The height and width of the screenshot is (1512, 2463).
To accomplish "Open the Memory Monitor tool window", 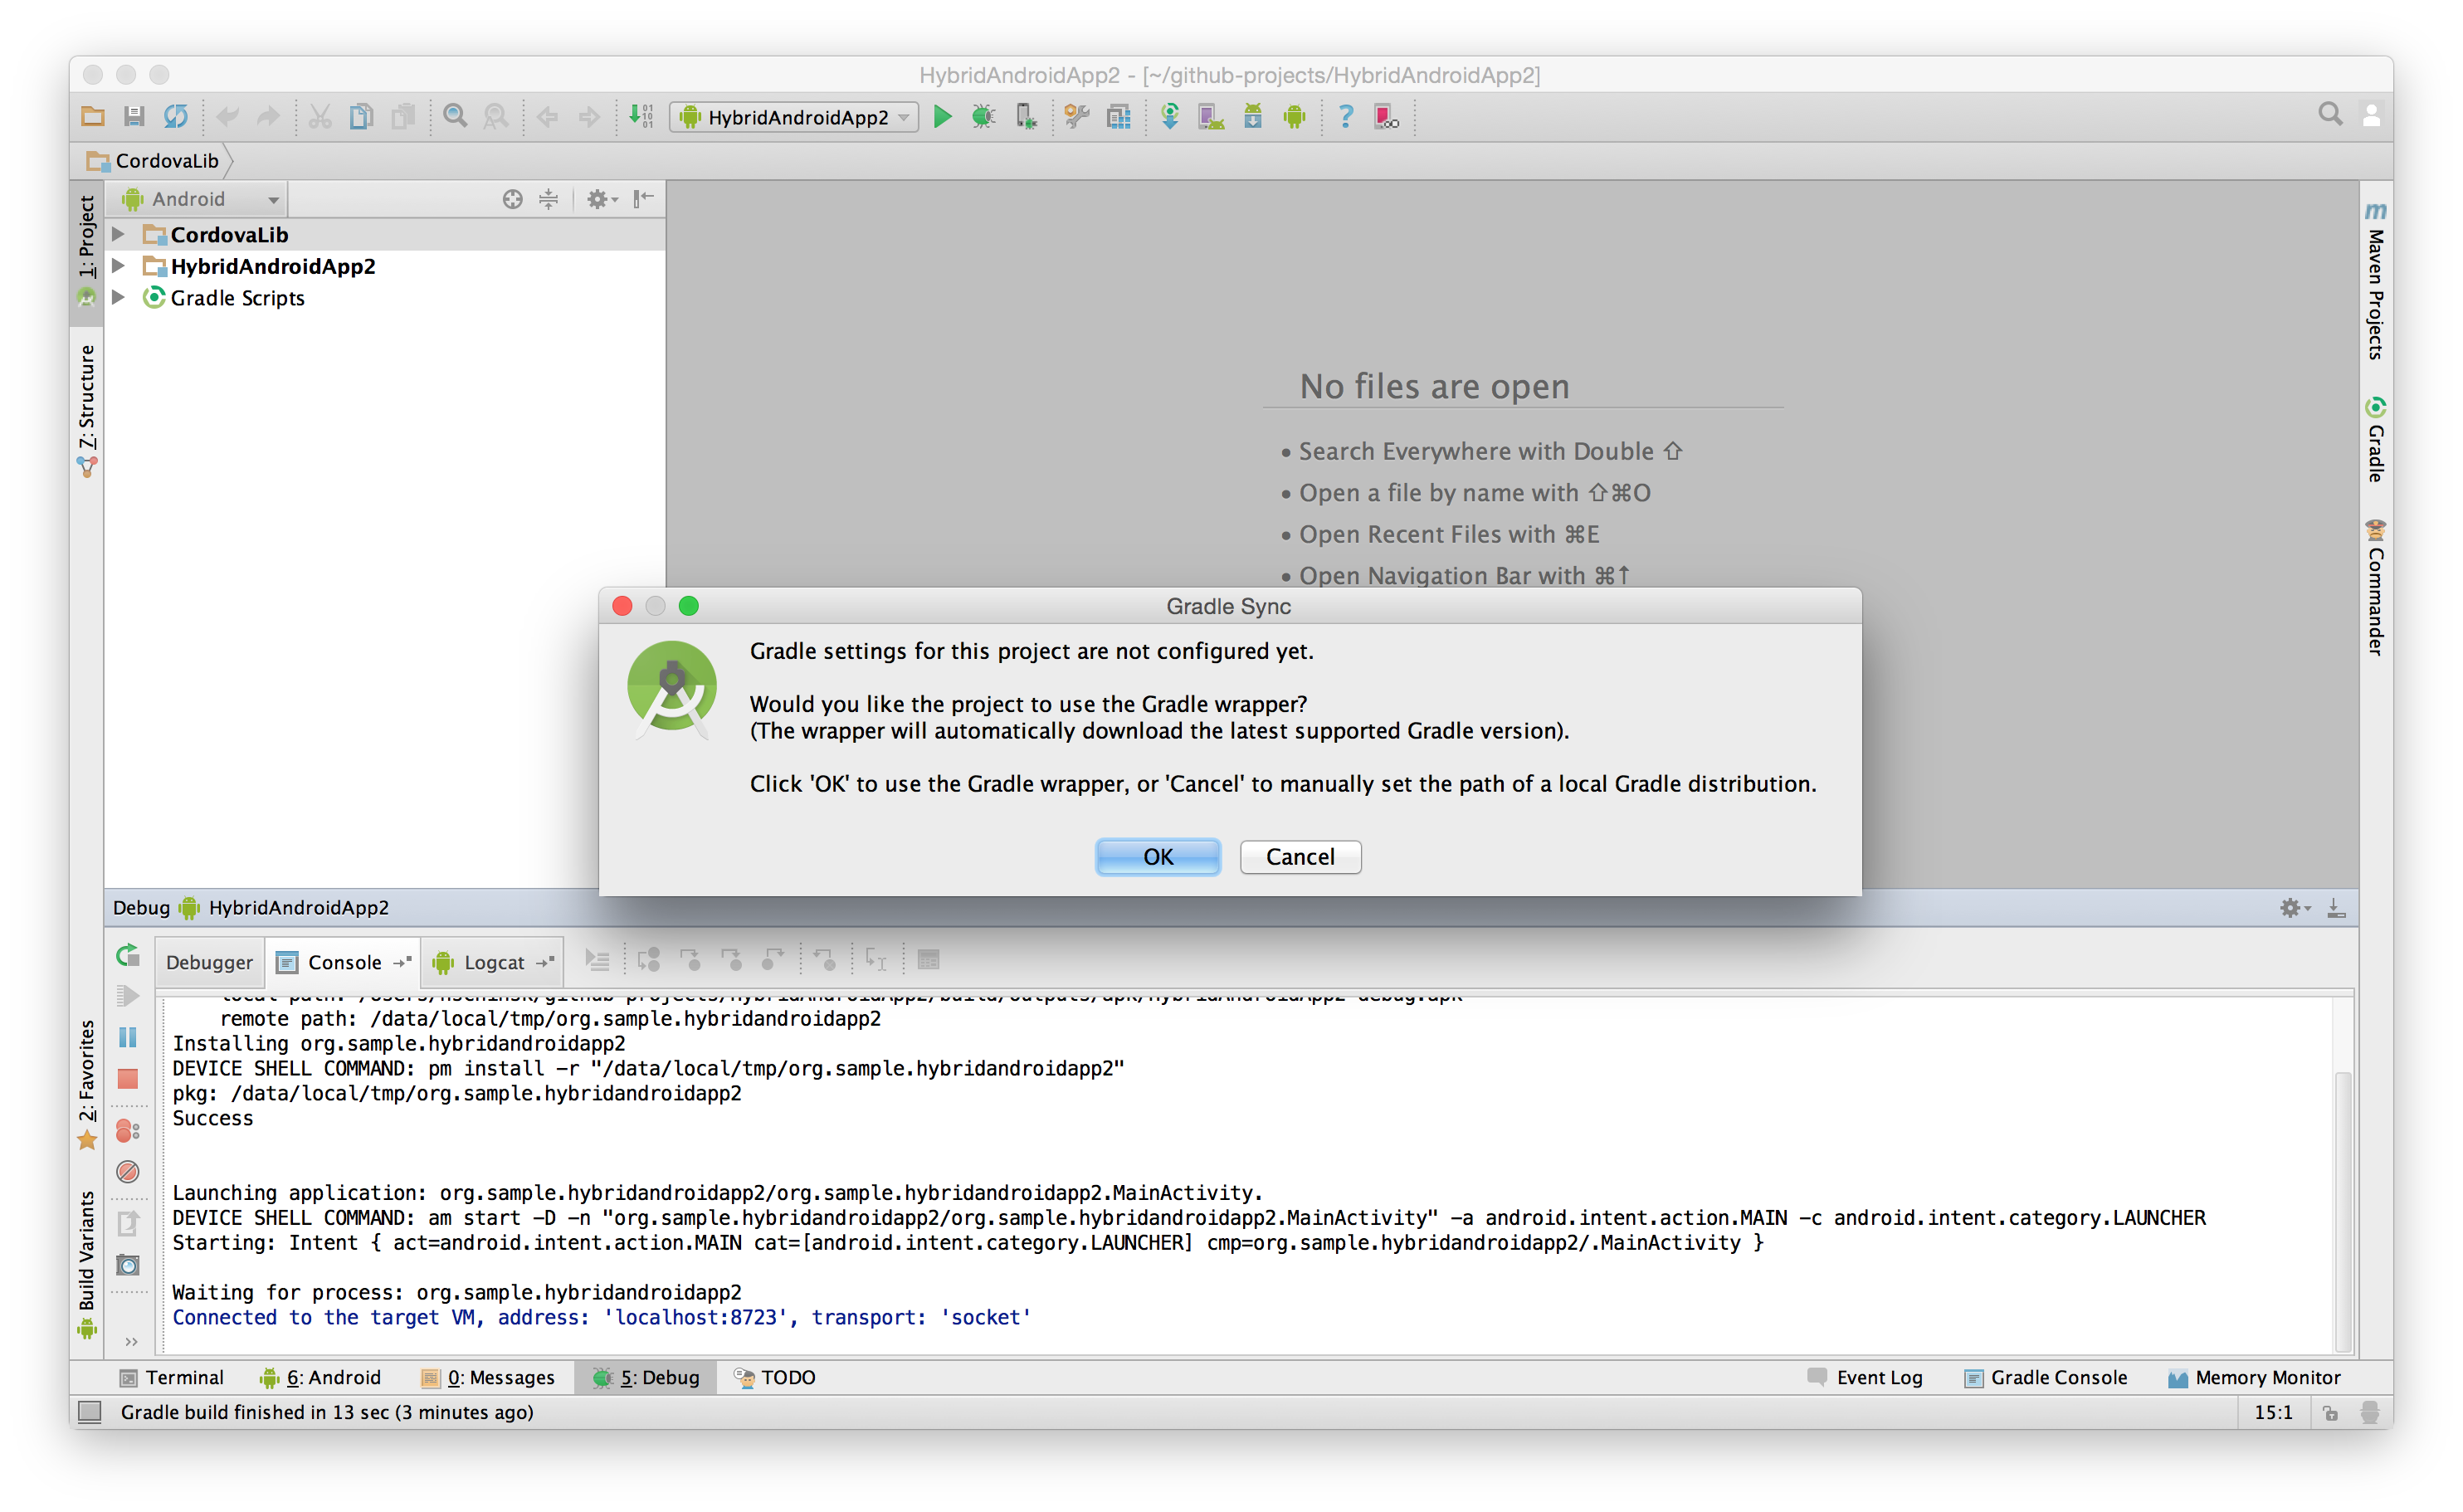I will click(x=2254, y=1377).
